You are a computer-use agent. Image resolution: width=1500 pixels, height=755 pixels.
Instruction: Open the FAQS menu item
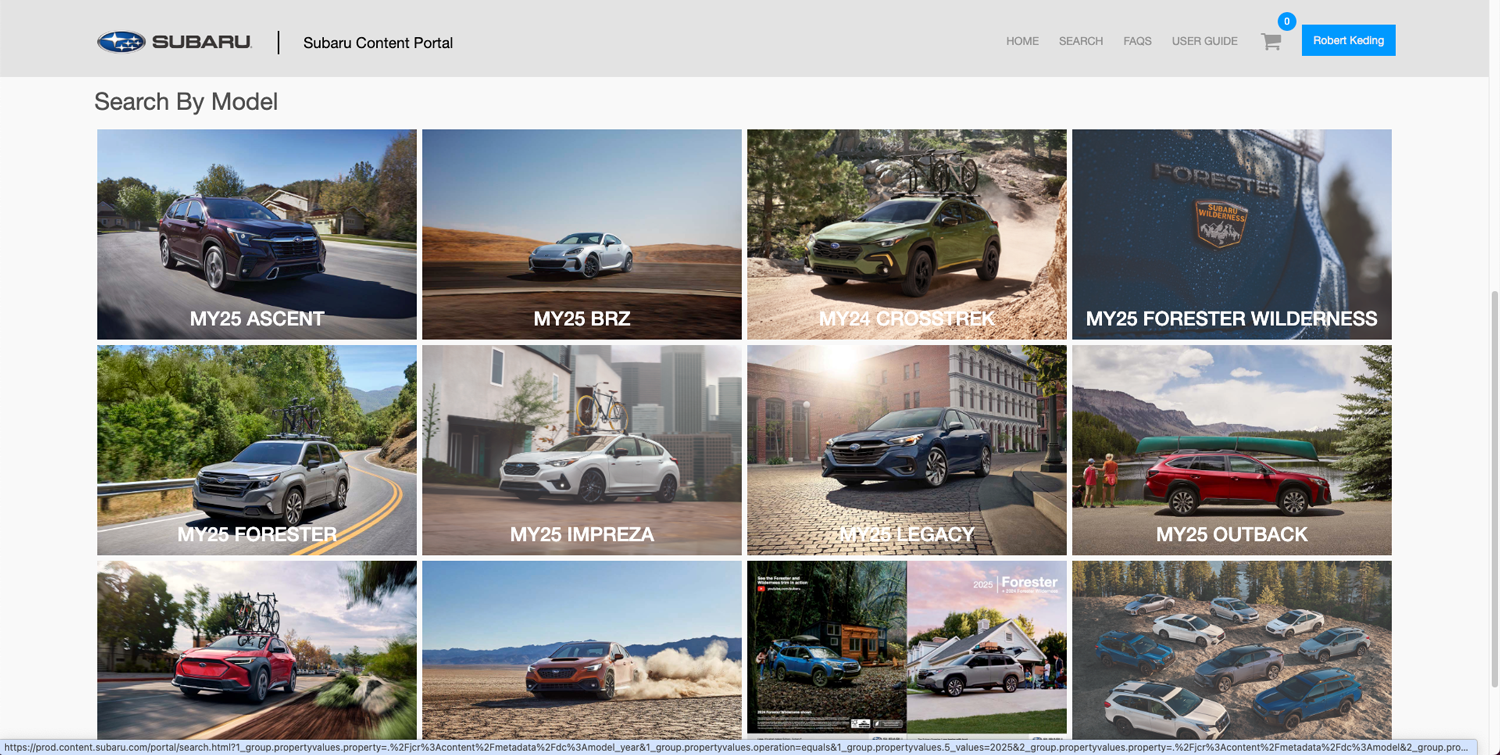click(1137, 41)
